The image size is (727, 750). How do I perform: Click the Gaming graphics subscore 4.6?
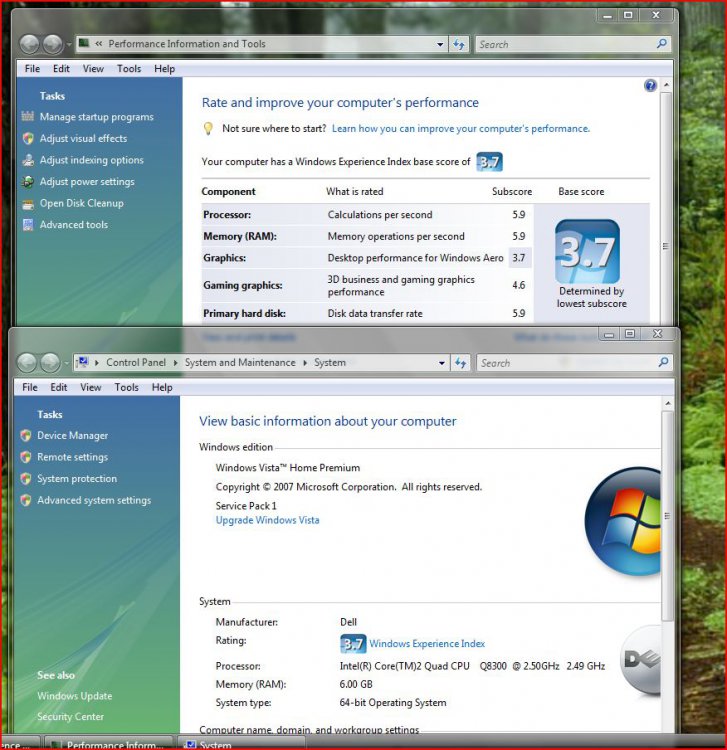pos(518,285)
